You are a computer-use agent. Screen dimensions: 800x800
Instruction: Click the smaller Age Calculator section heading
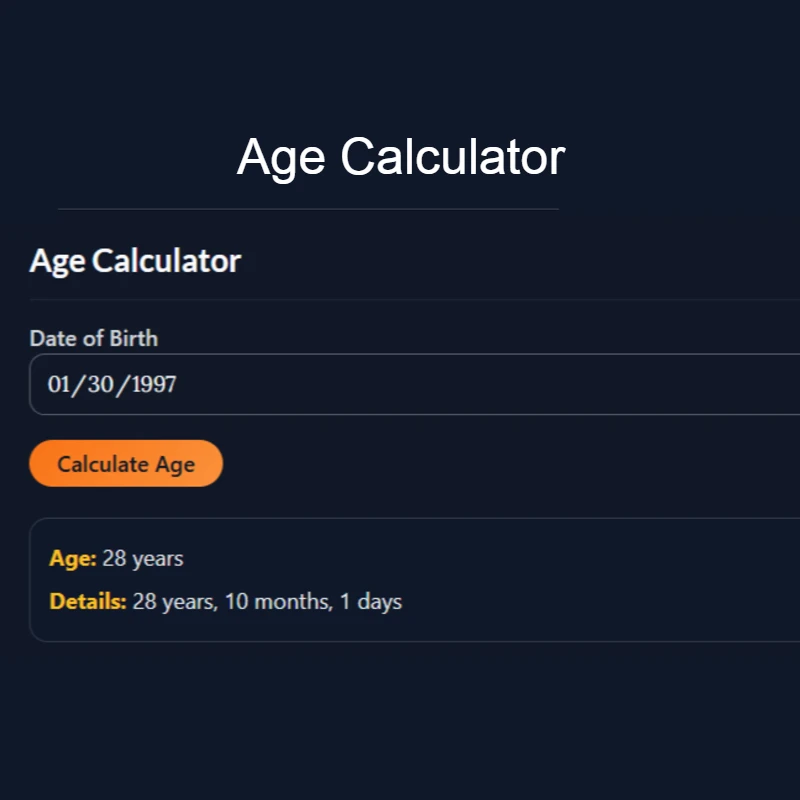coord(135,261)
